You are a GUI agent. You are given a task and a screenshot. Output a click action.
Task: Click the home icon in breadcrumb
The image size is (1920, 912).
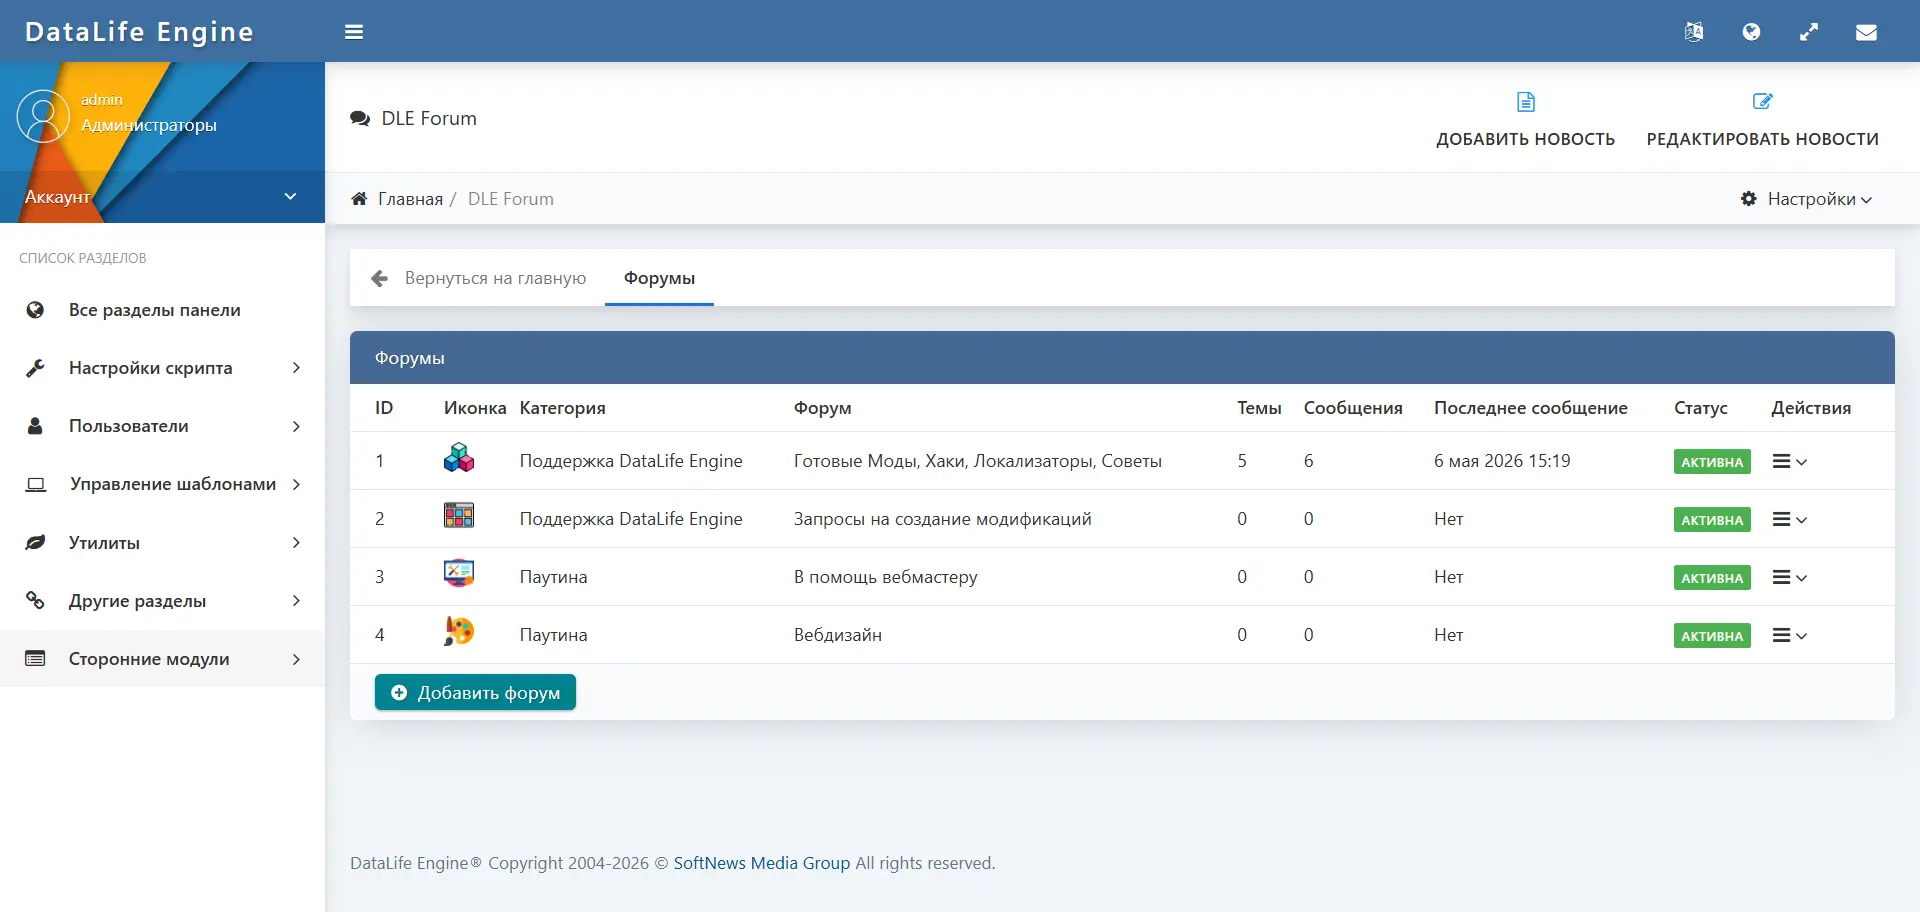click(359, 199)
